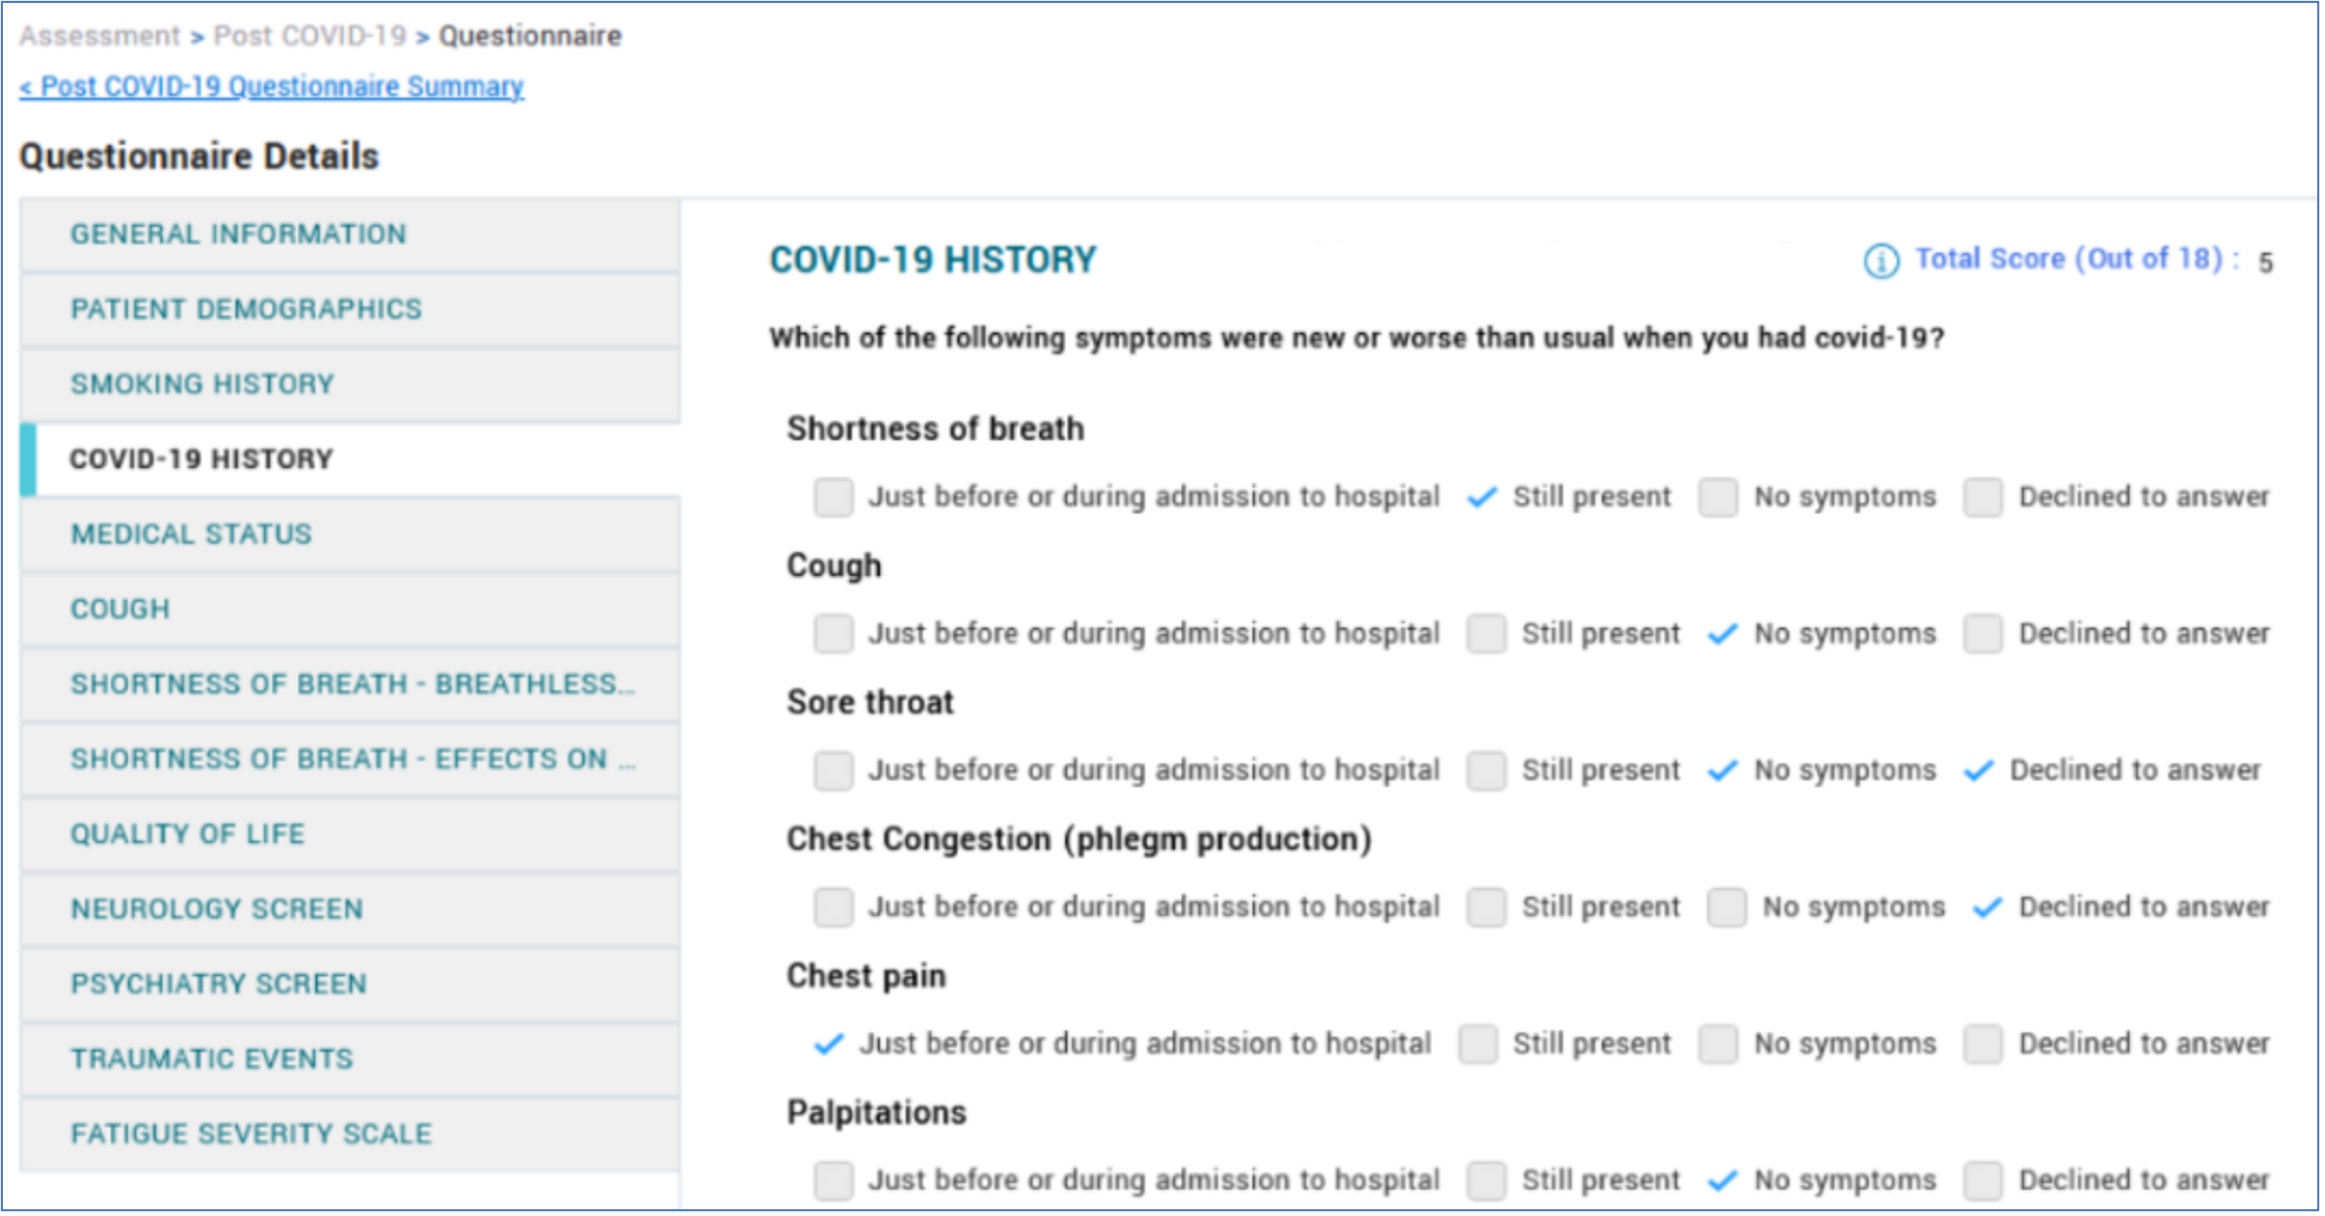Return to Post COVID-19 Questionnaire Summary

pos(271,87)
